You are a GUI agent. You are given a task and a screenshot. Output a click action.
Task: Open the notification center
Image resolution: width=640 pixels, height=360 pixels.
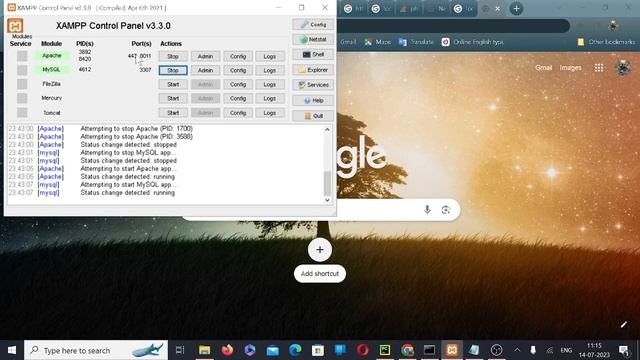click(624, 350)
